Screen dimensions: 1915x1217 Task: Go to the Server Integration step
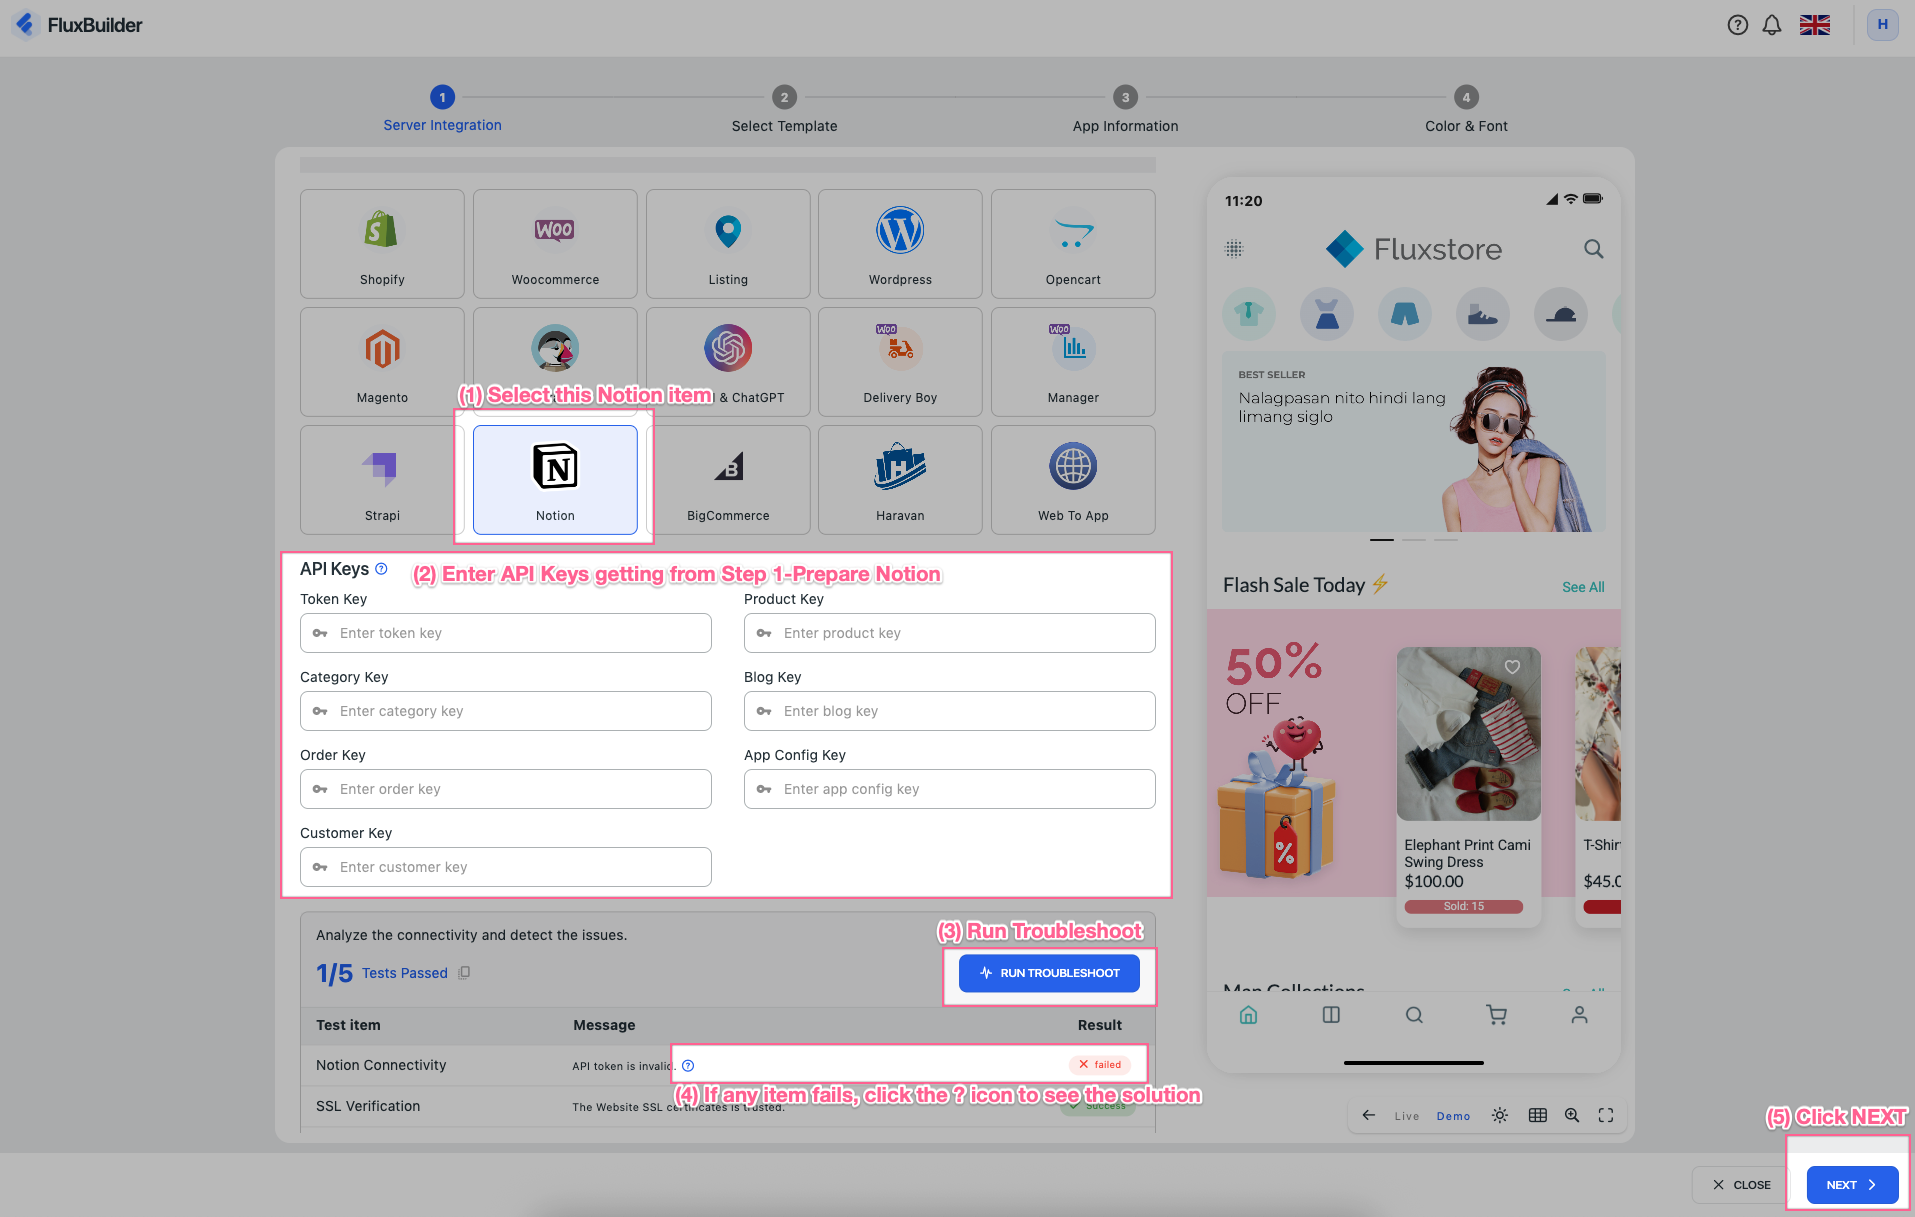click(442, 110)
